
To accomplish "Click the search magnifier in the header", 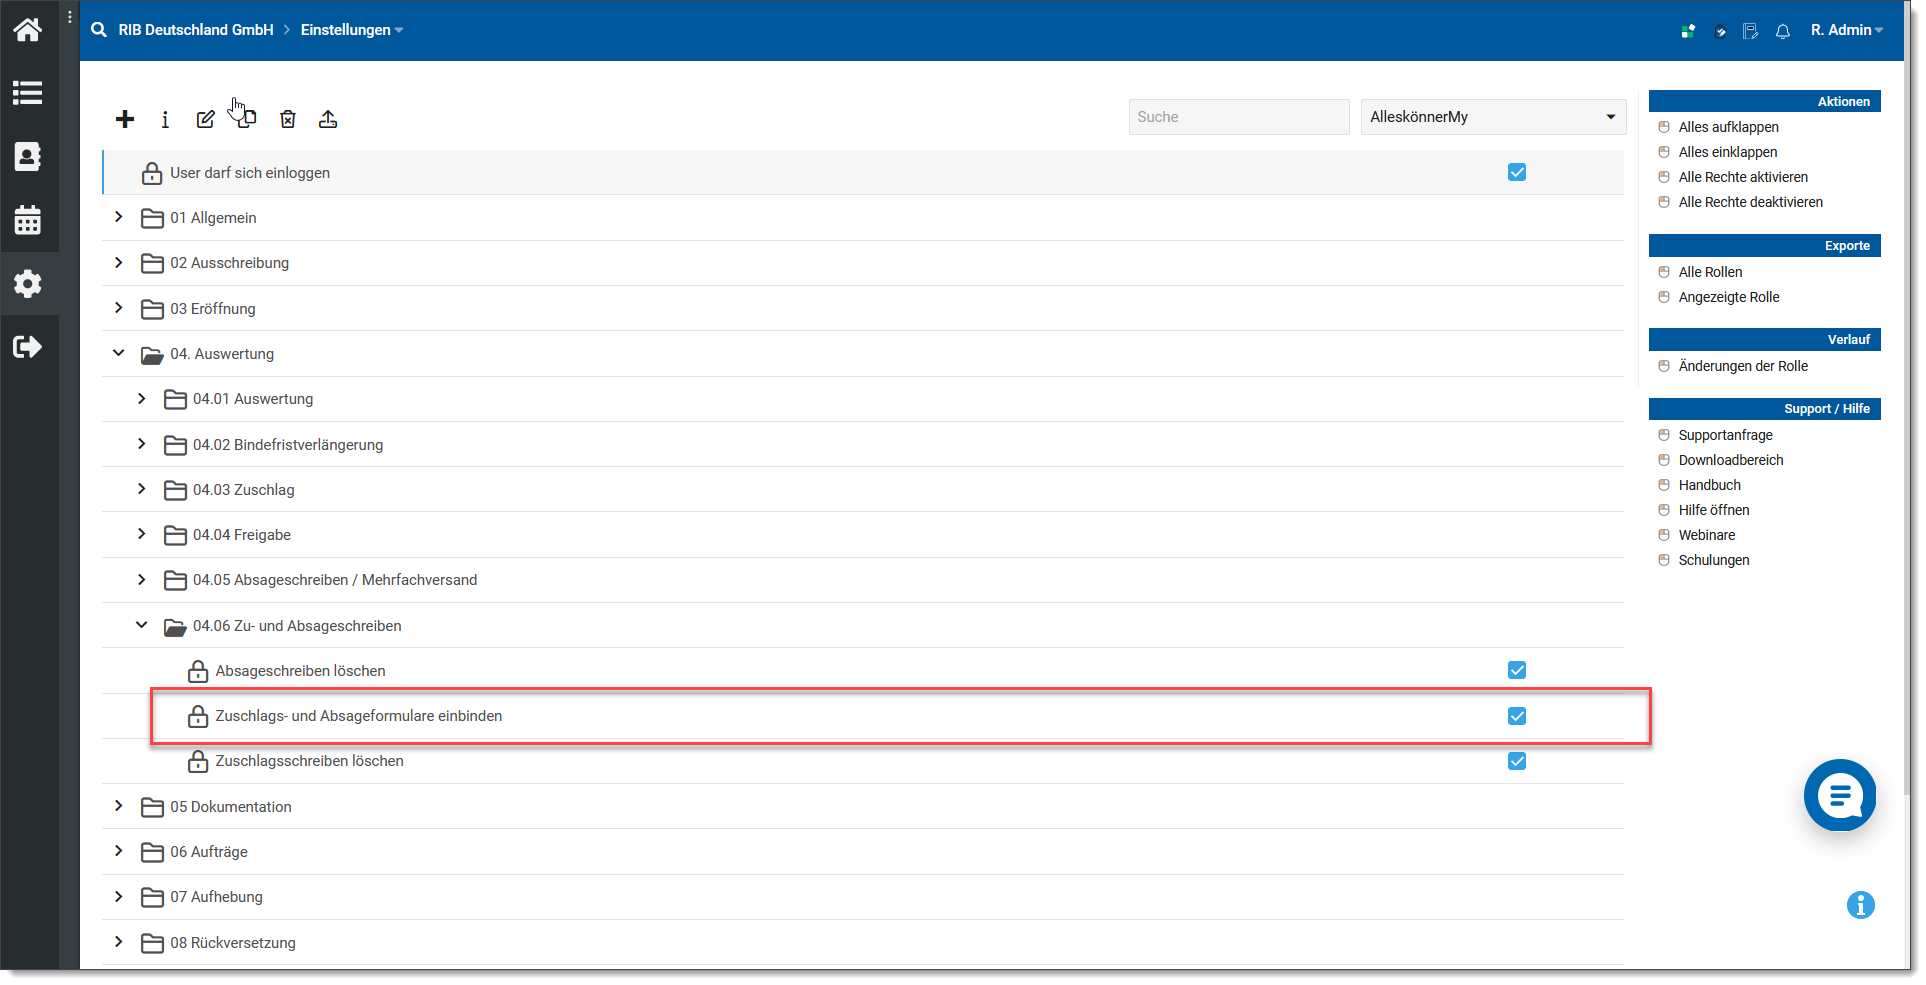I will coord(99,30).
